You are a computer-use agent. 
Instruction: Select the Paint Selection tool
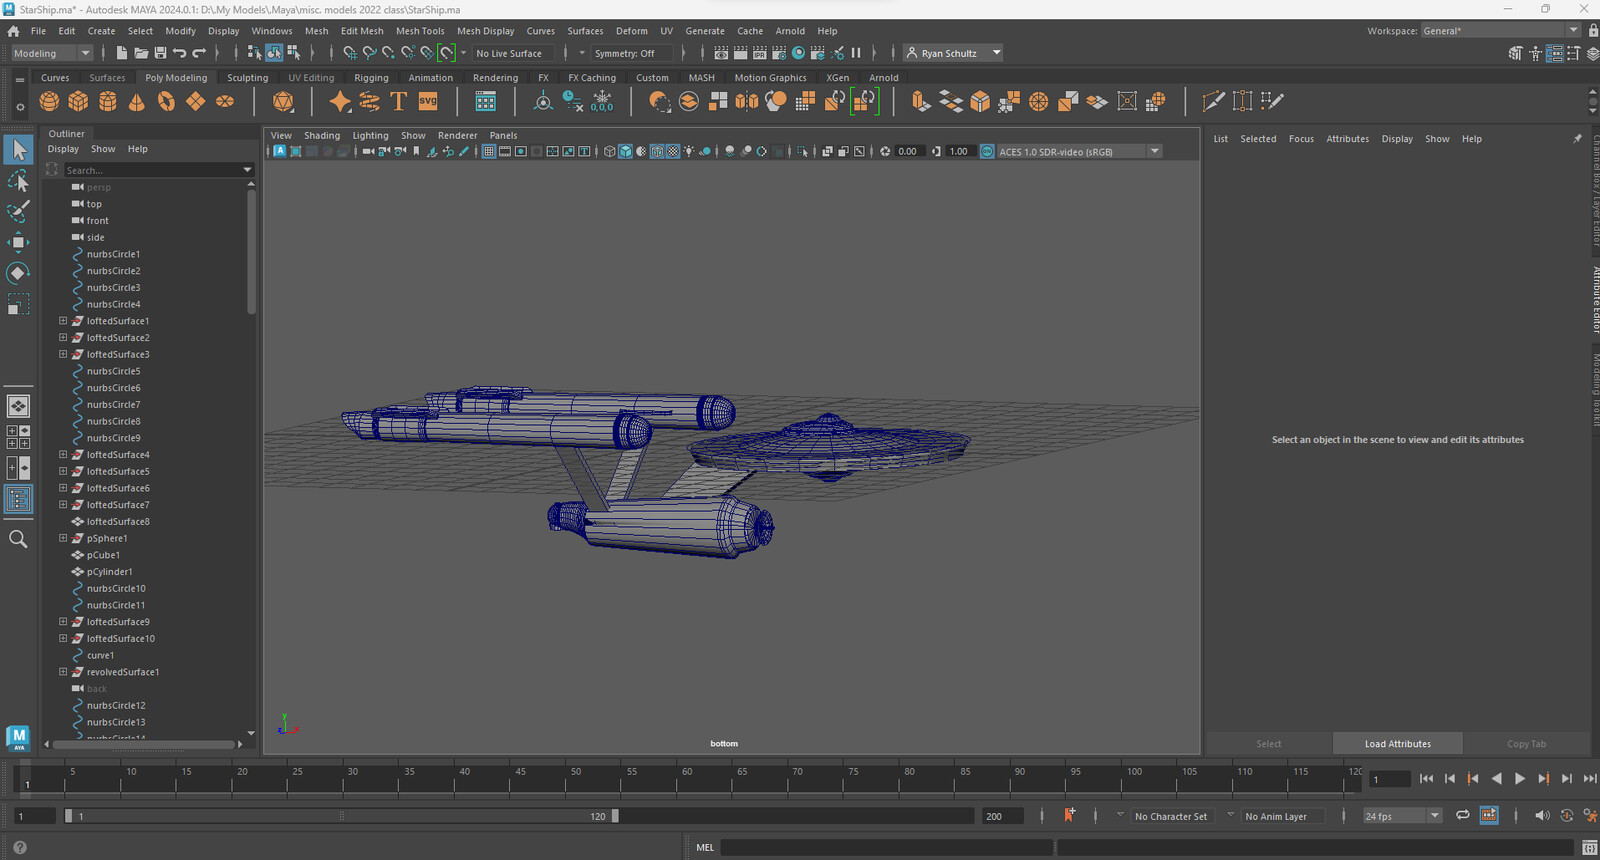pyautogui.click(x=18, y=211)
